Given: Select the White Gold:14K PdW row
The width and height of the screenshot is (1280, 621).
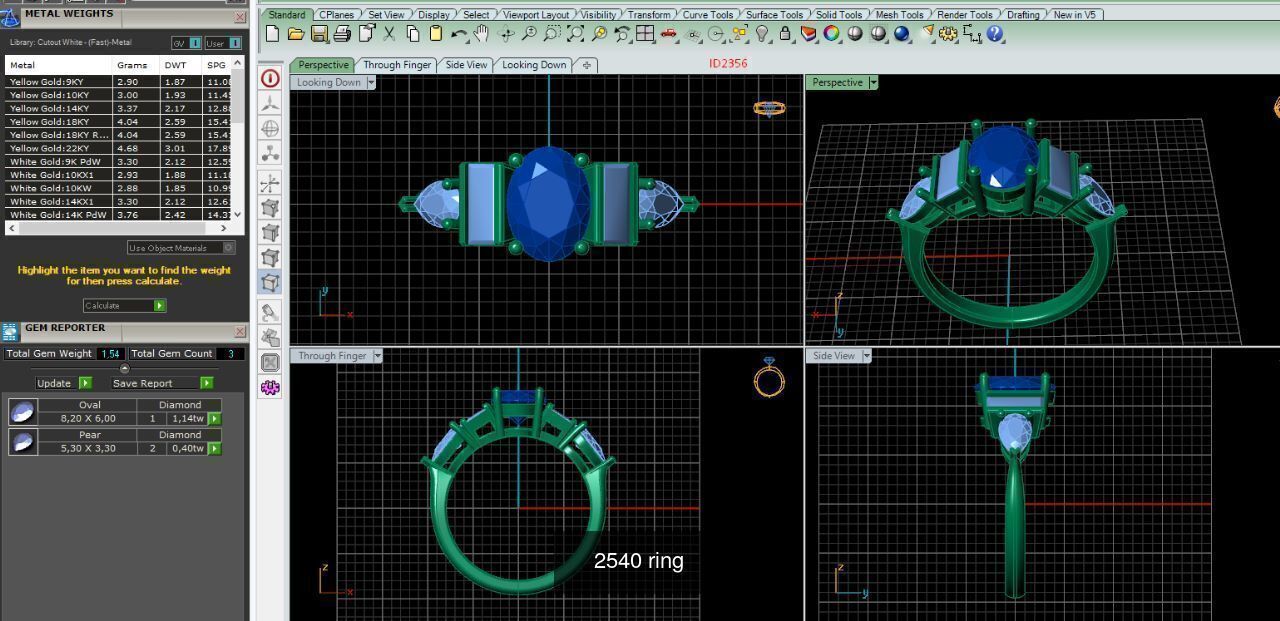Looking at the screenshot, I should [119, 215].
